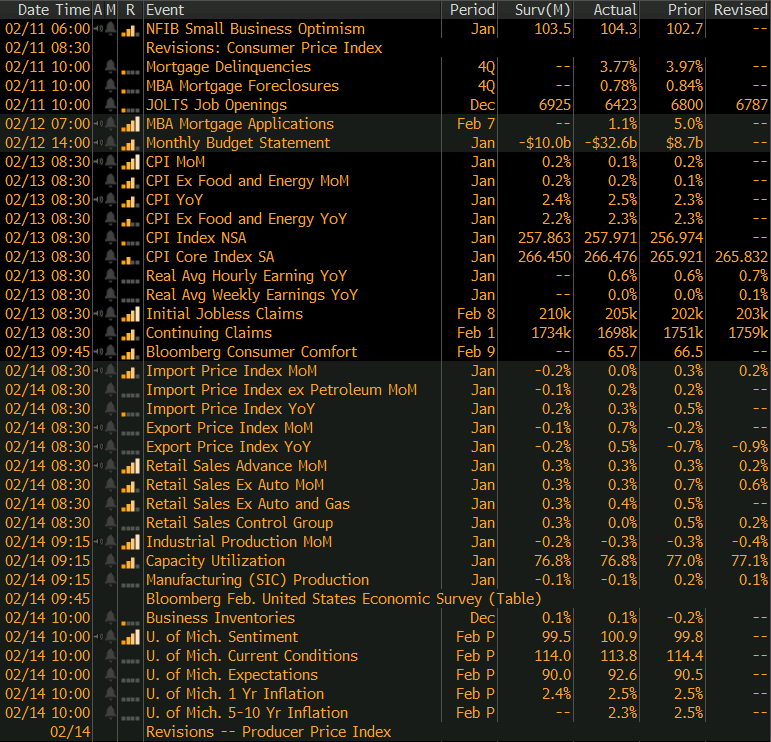Enable alert bell for Continuing Claims
771x742 pixels.
[x=110, y=333]
